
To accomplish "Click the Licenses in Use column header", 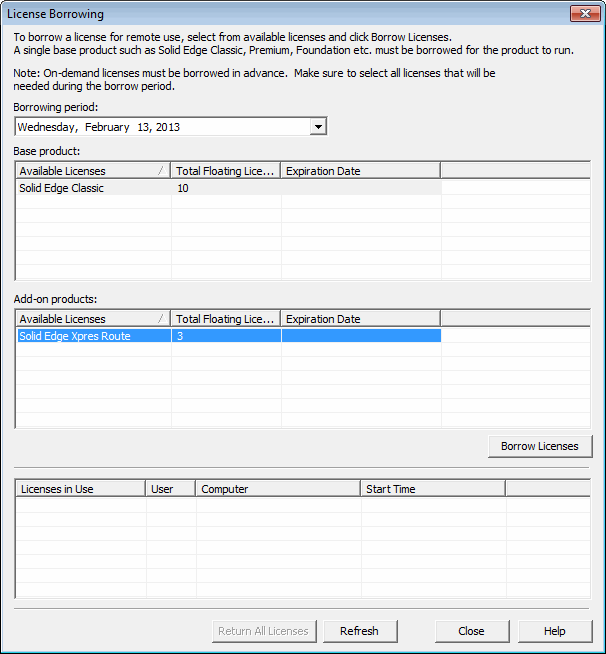I will click(80, 489).
